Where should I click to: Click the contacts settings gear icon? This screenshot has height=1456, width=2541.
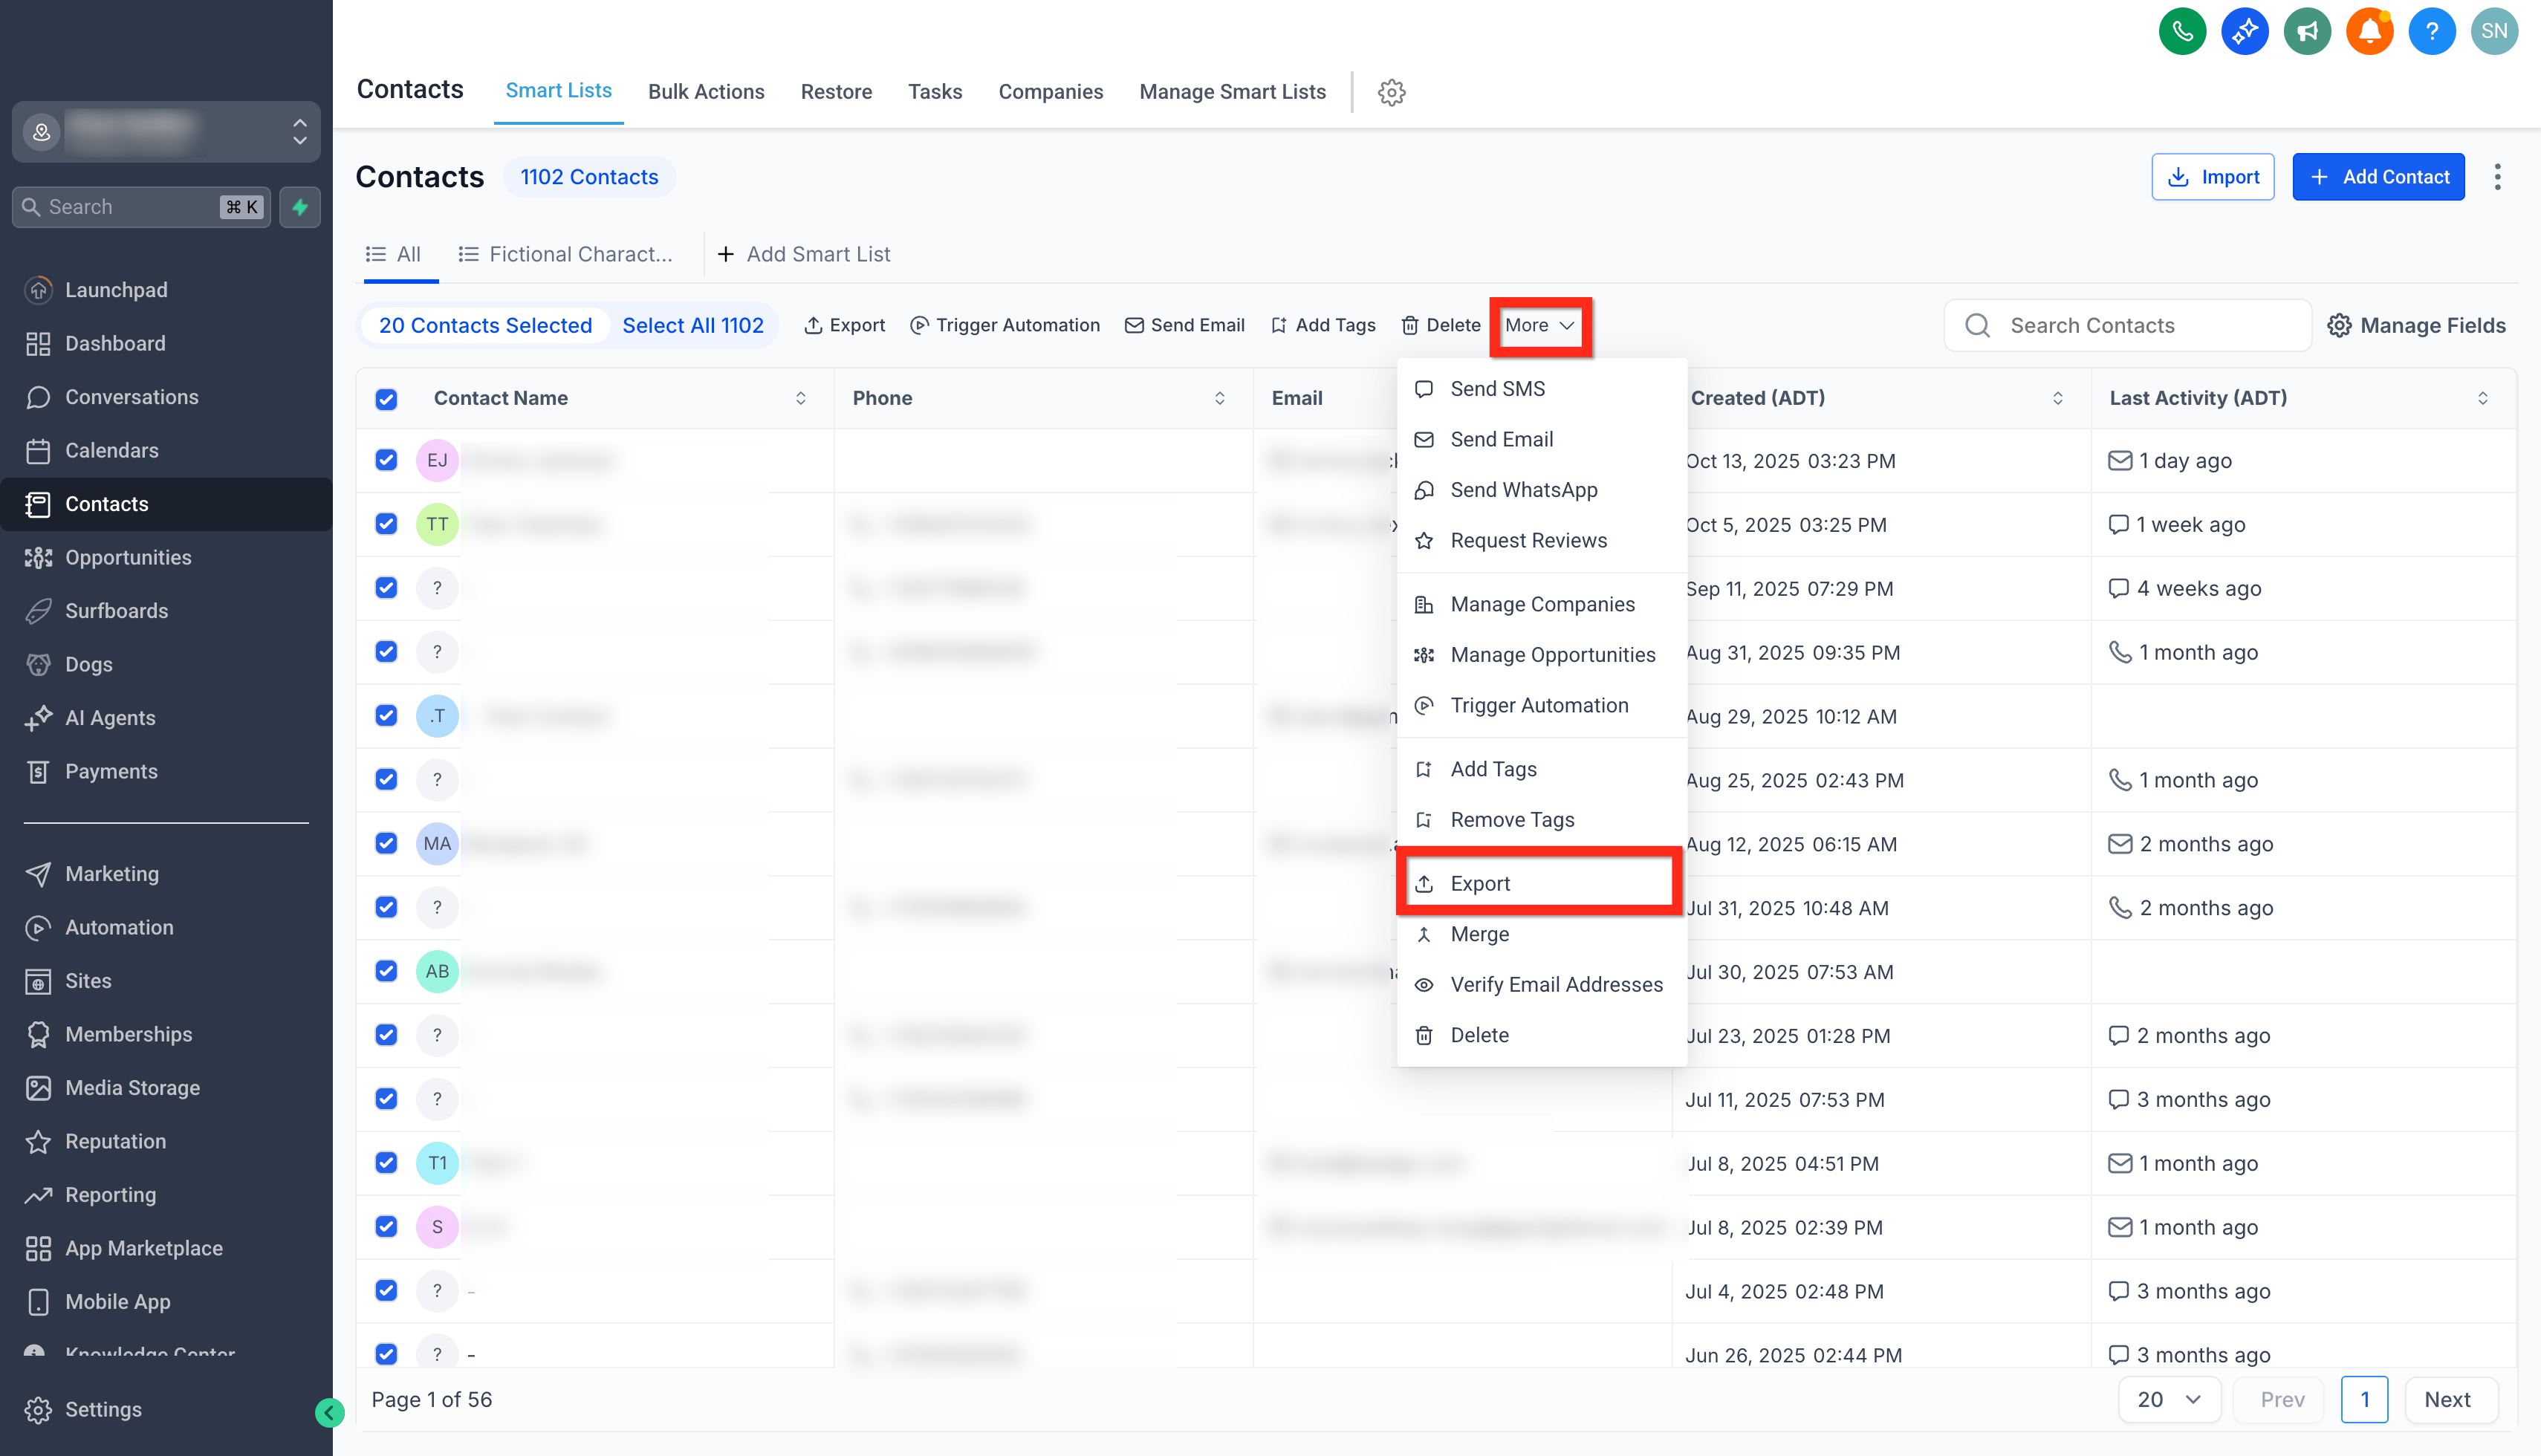click(x=1391, y=92)
